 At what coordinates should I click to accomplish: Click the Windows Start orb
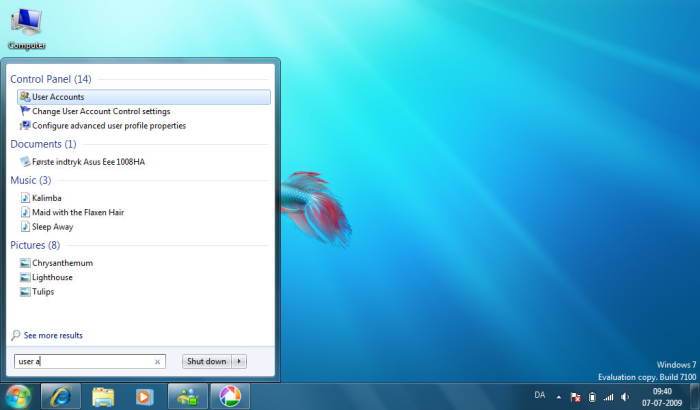[18, 396]
